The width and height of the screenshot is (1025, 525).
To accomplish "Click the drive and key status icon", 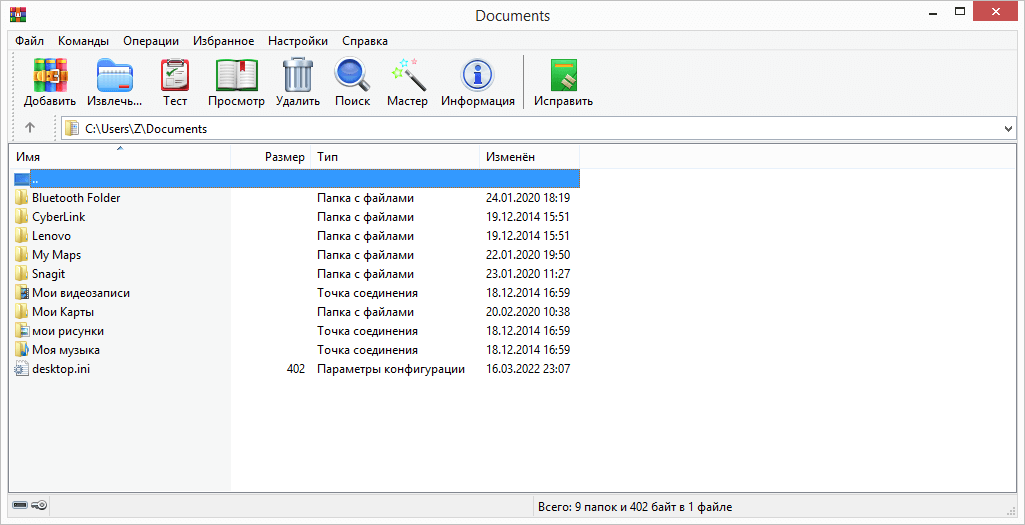I will pos(30,506).
